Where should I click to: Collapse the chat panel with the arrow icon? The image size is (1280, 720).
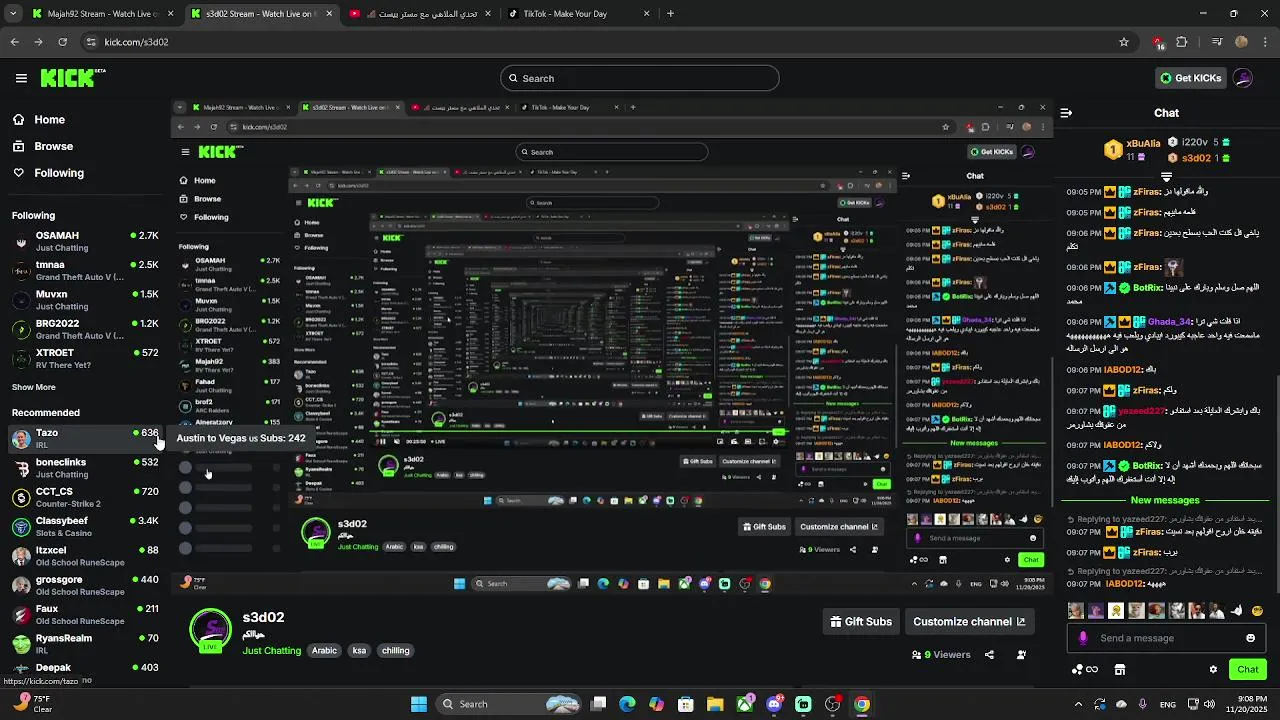pos(1066,113)
